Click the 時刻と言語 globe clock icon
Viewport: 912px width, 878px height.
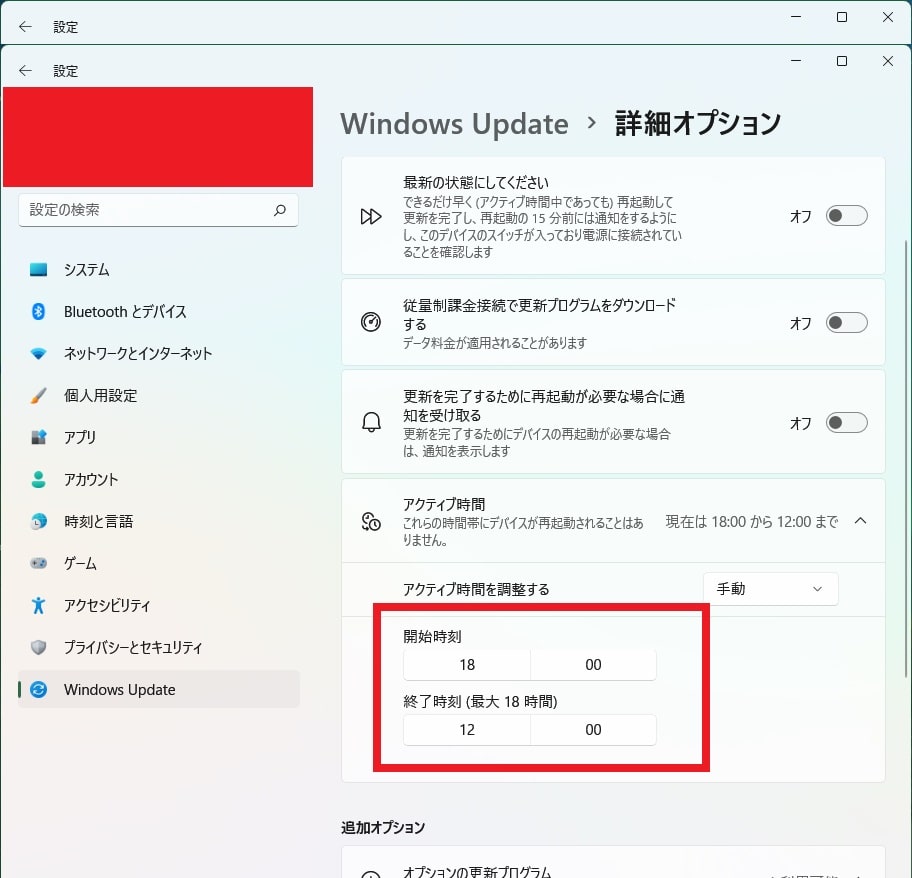coord(38,522)
